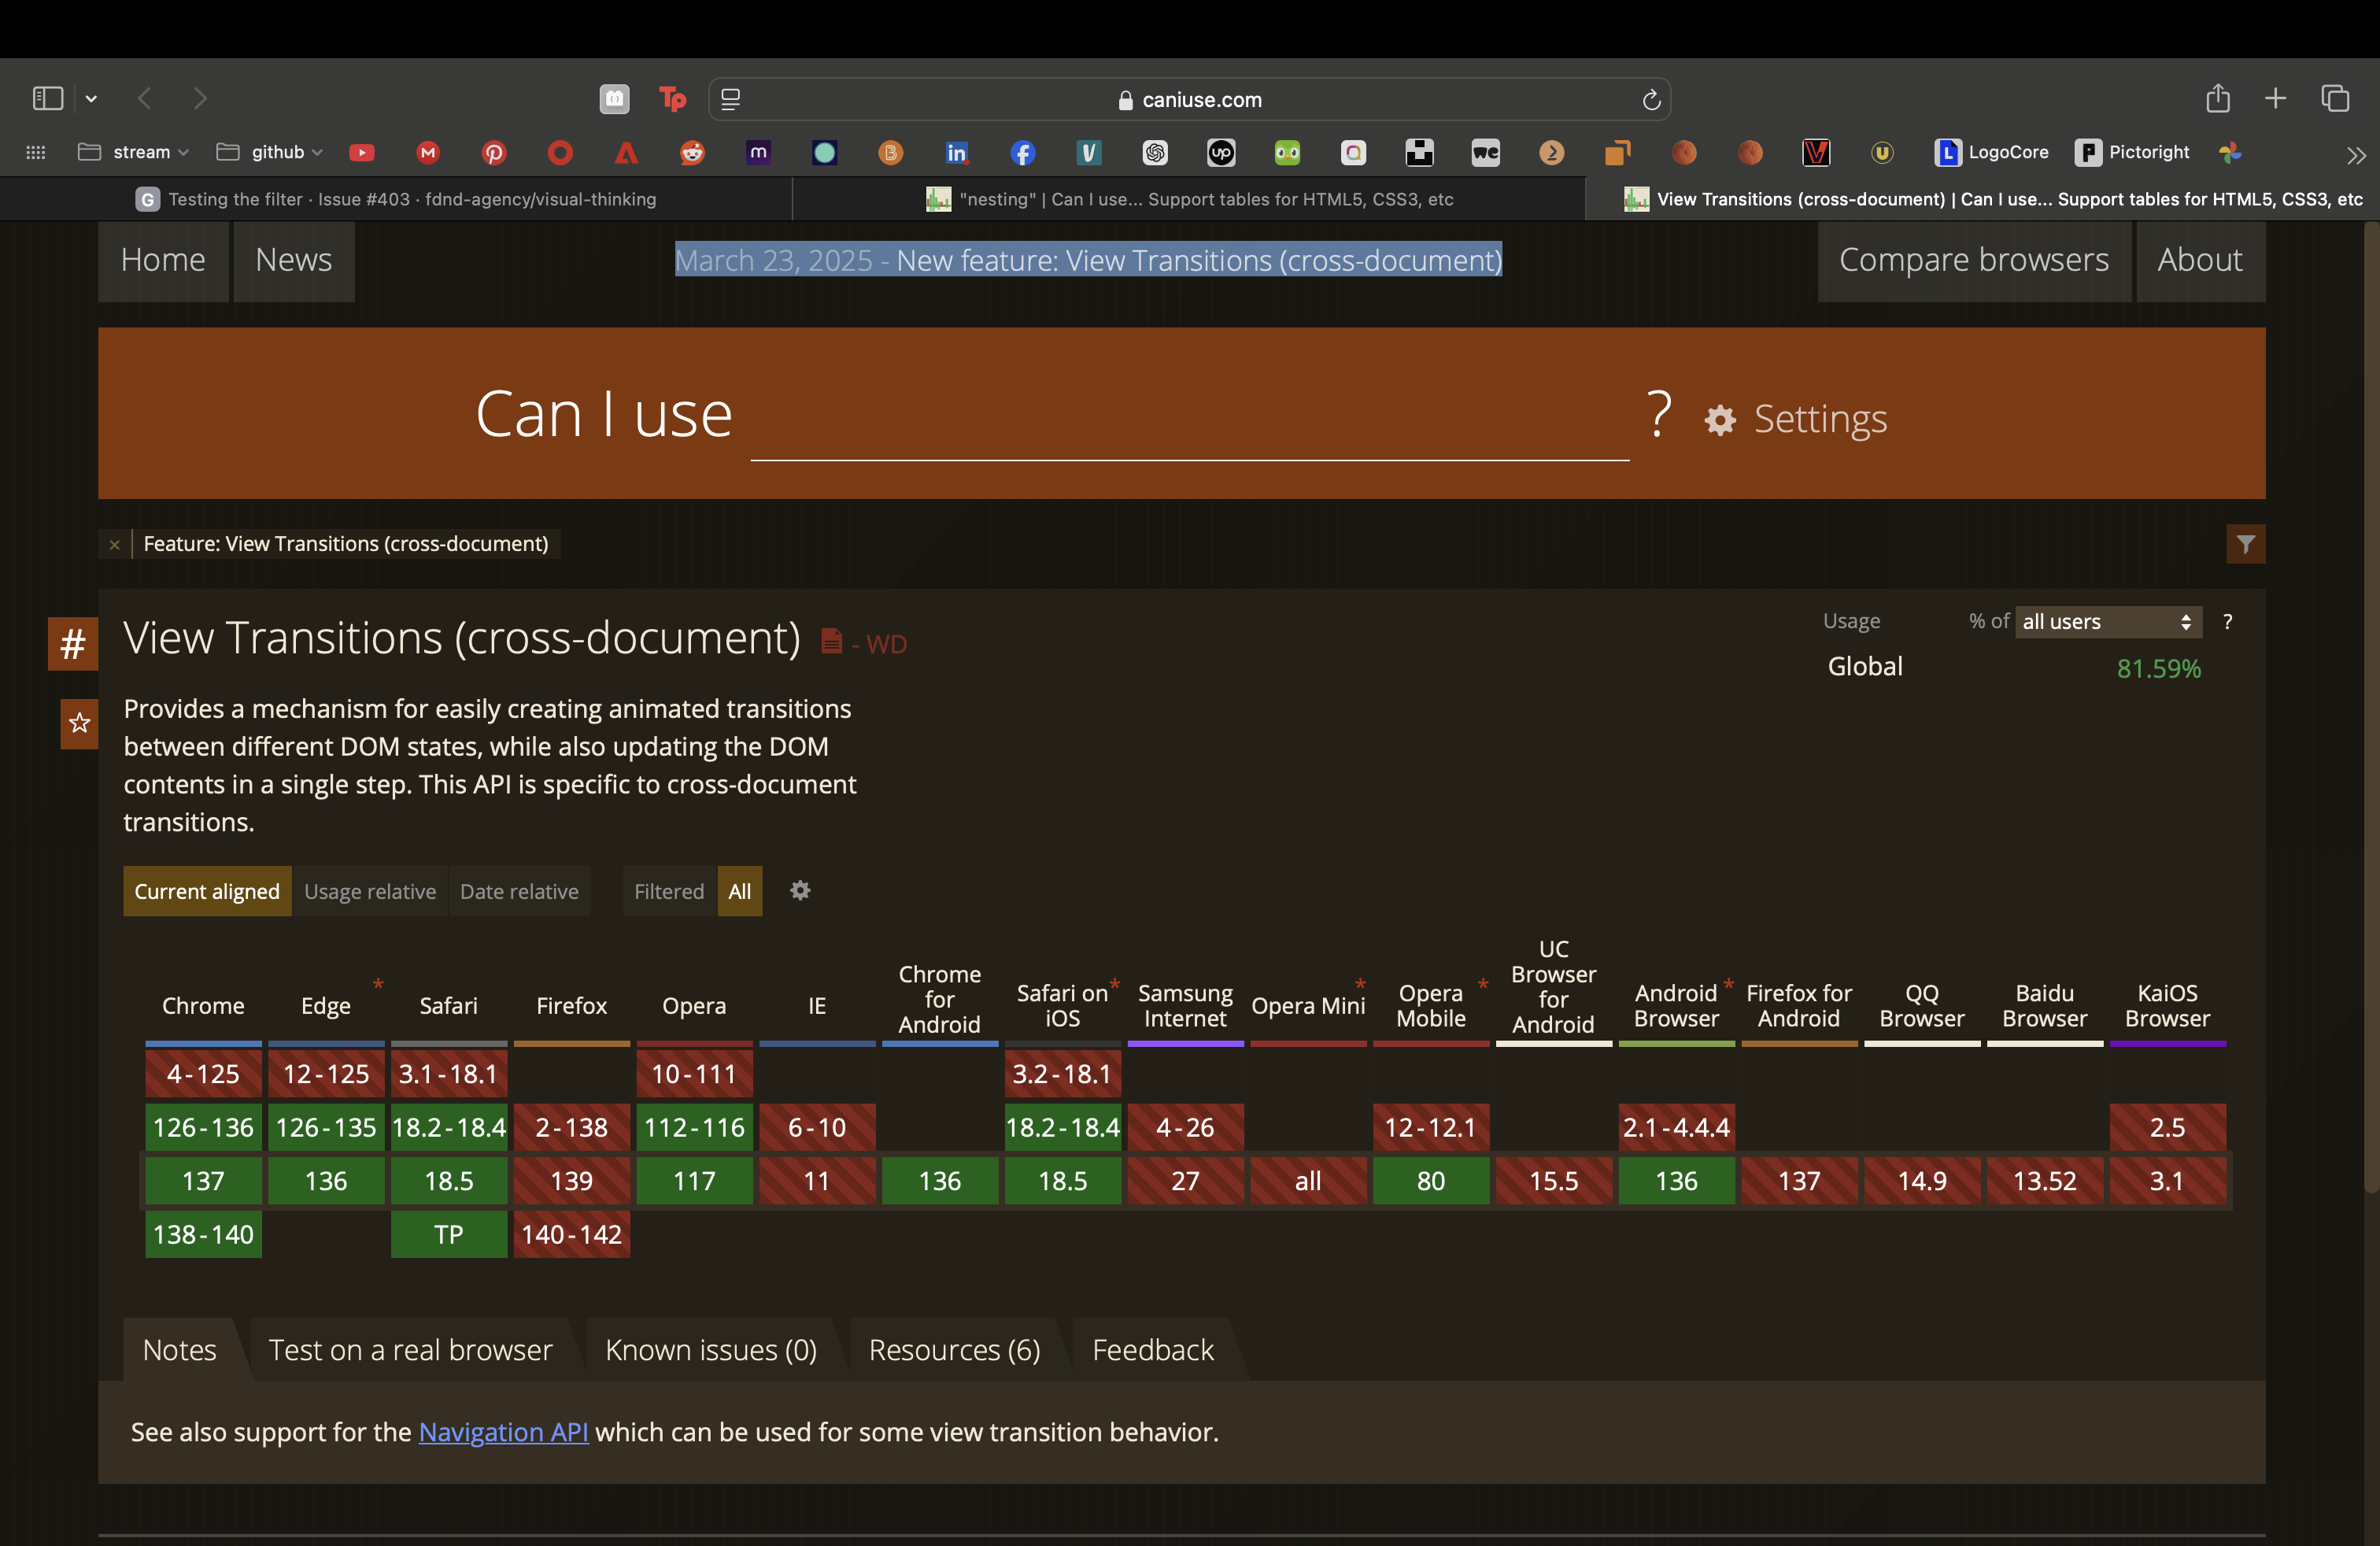Open a new tab with plus icon
Viewport: 2380px width, 1546px height.
tap(2275, 98)
